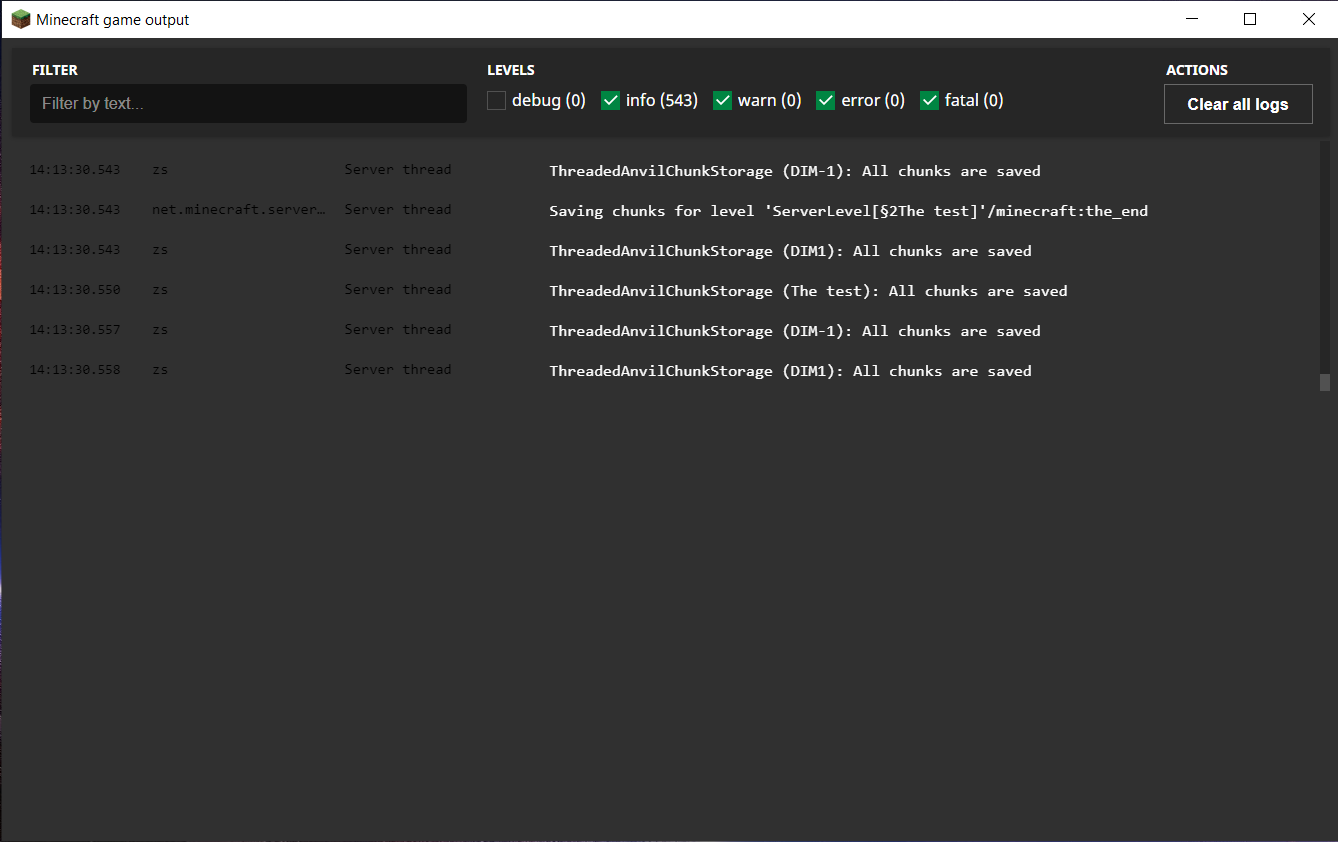This screenshot has width=1338, height=842.
Task: Select the DIM-1 message logged at 14:13:30.543
Action: click(795, 171)
